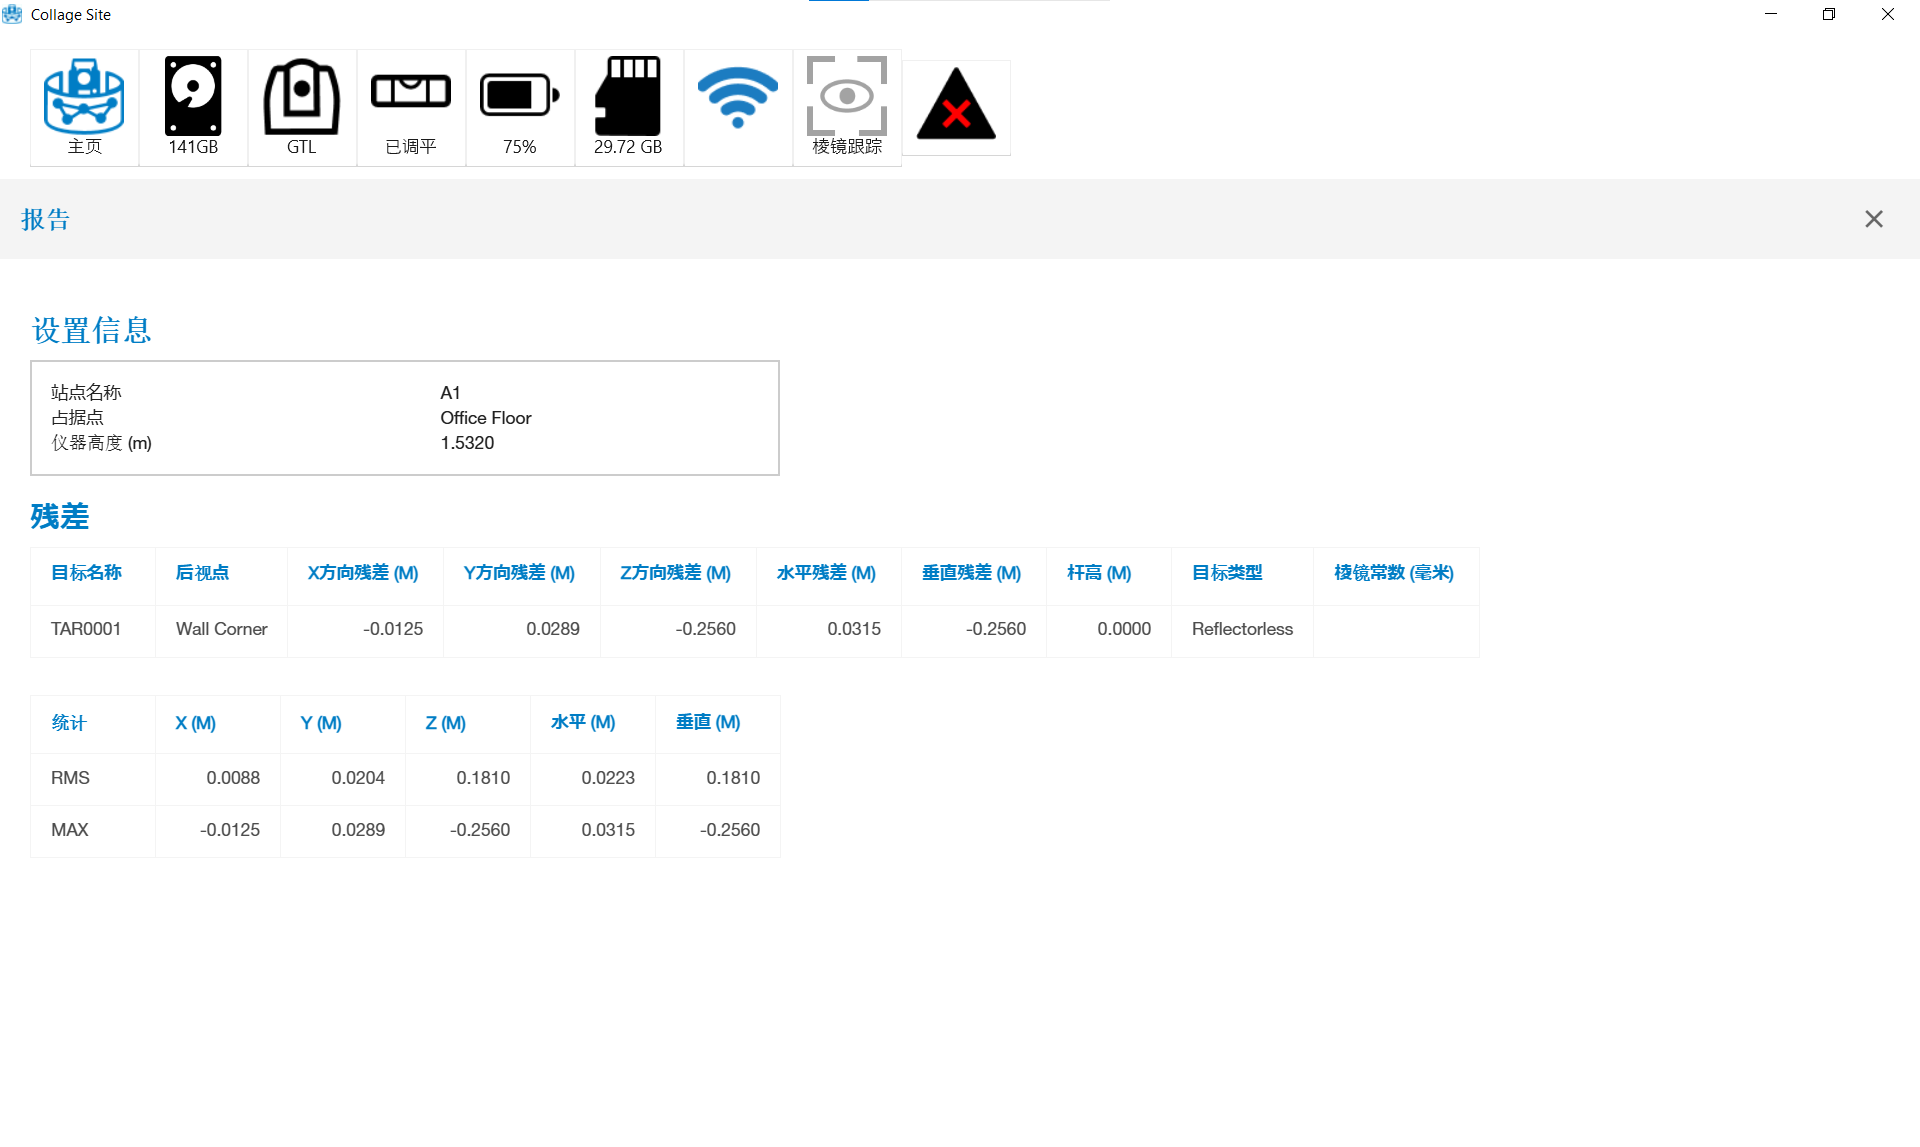Sort by X方向残差 (M) column header

point(363,573)
